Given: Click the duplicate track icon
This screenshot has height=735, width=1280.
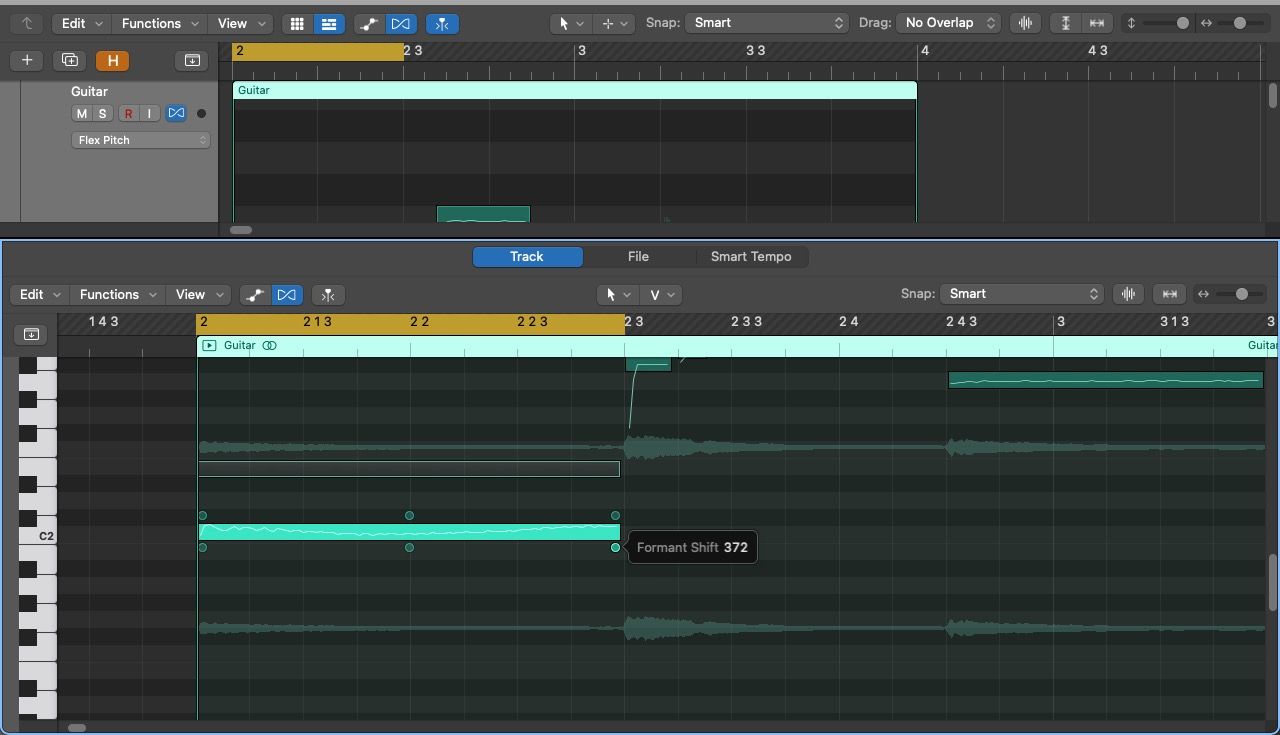Looking at the screenshot, I should point(69,60).
